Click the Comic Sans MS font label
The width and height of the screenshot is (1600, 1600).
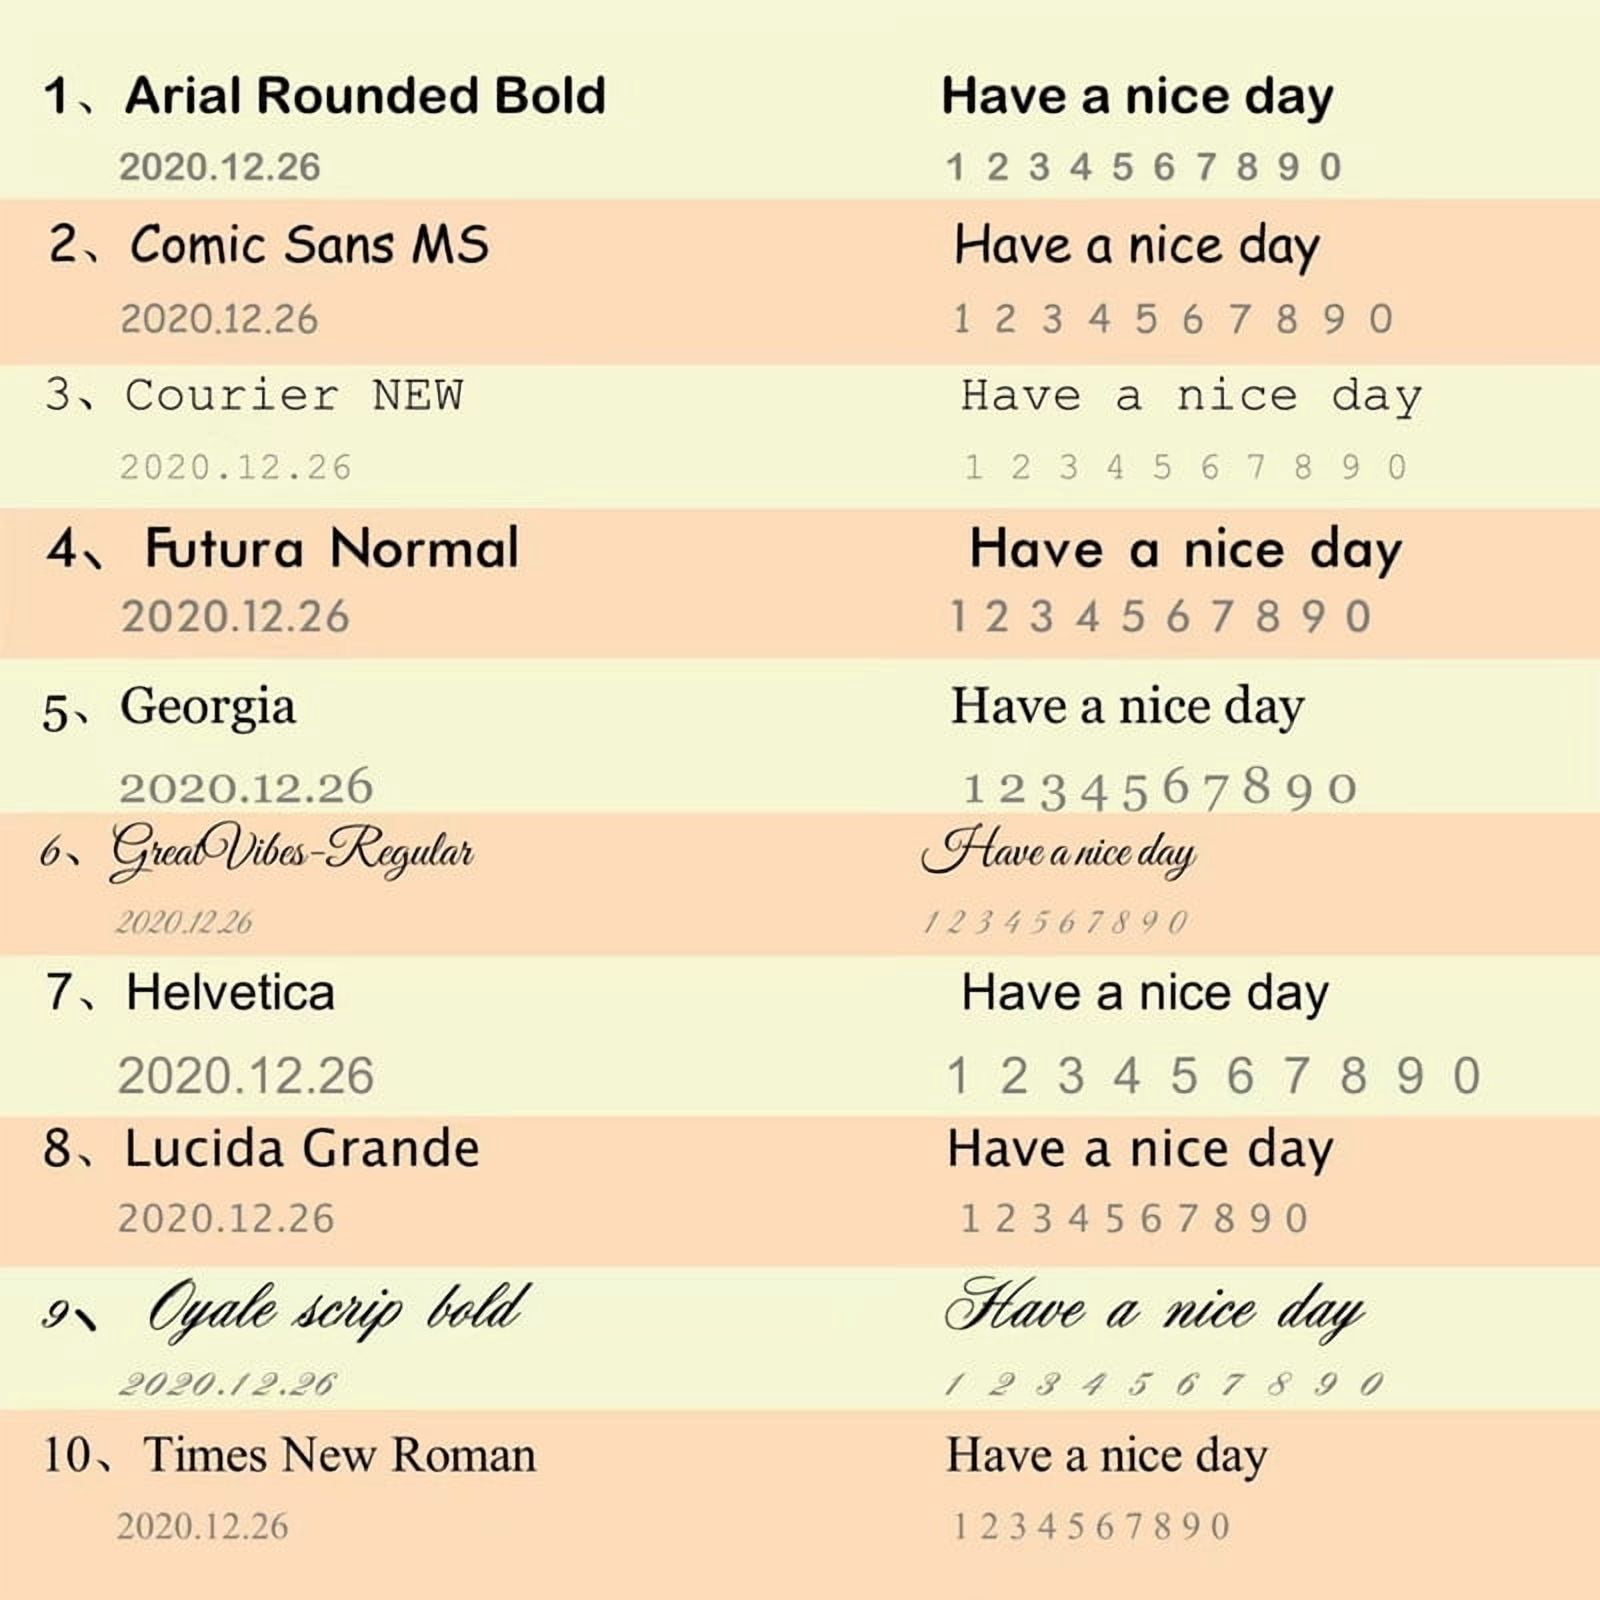coord(310,244)
